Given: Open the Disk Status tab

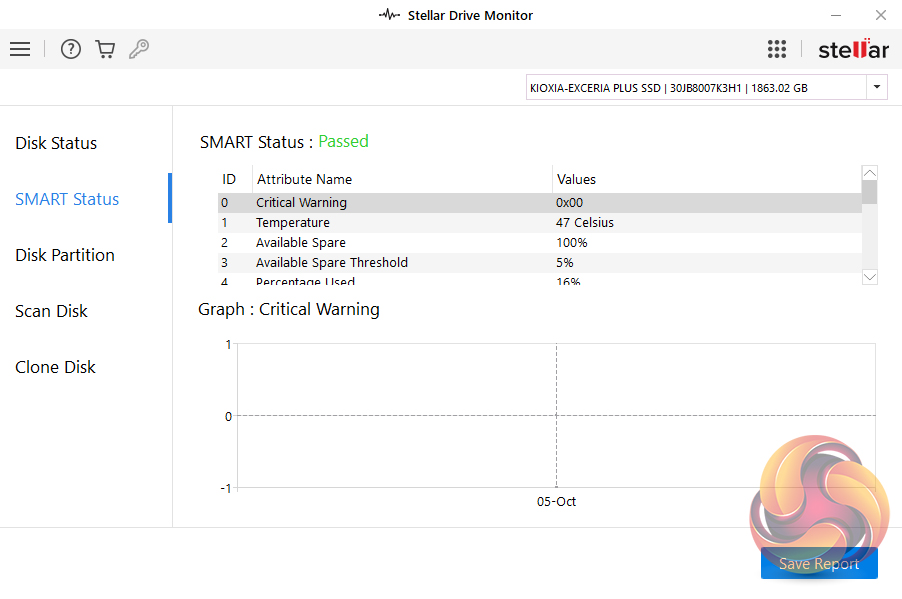Looking at the screenshot, I should [56, 143].
